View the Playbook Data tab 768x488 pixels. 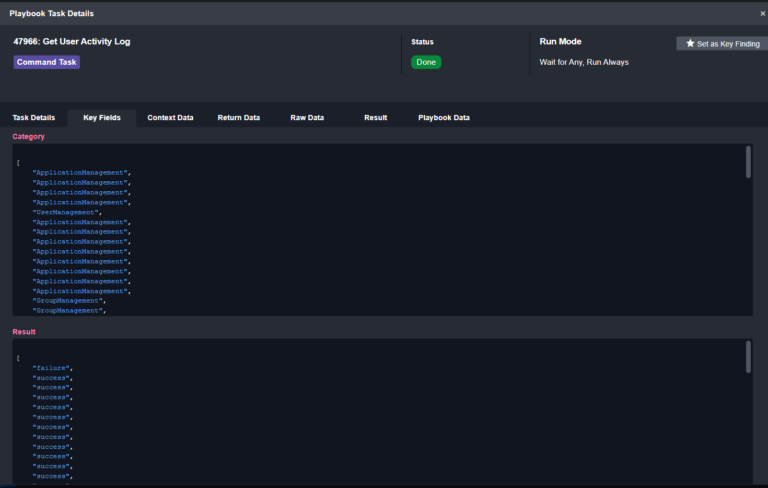click(443, 117)
